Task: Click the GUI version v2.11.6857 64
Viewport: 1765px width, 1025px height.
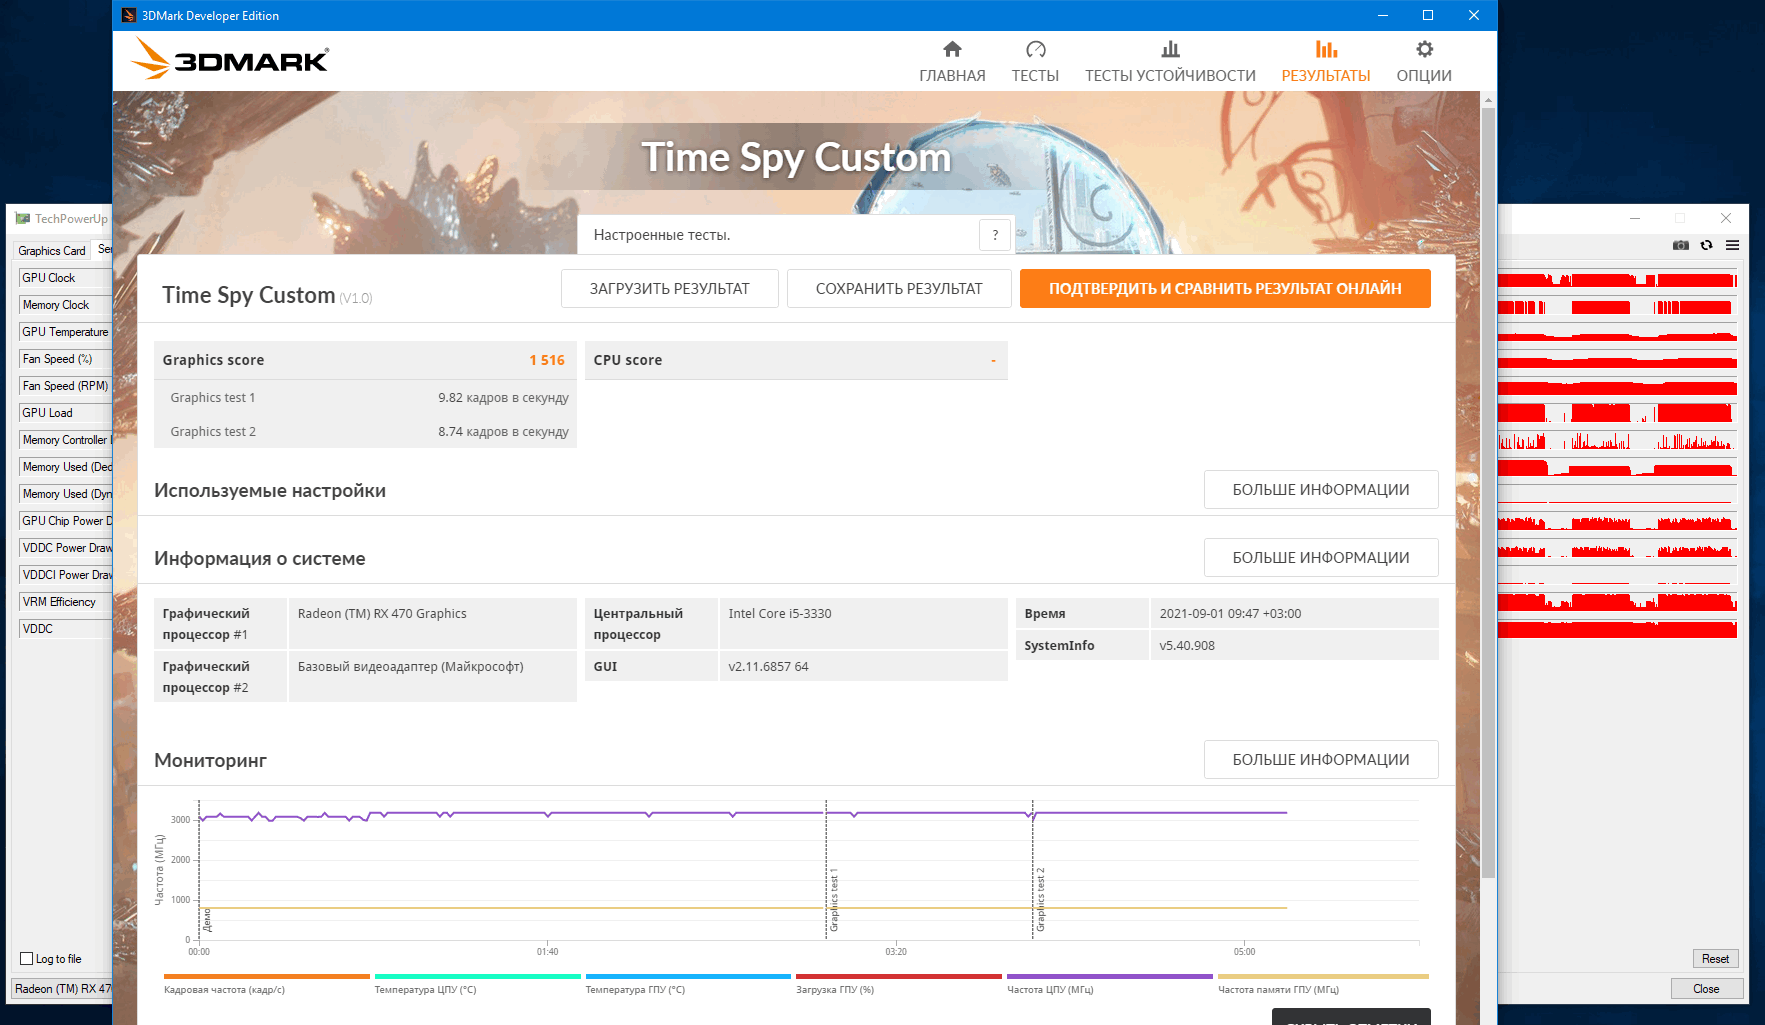Action: (768, 666)
